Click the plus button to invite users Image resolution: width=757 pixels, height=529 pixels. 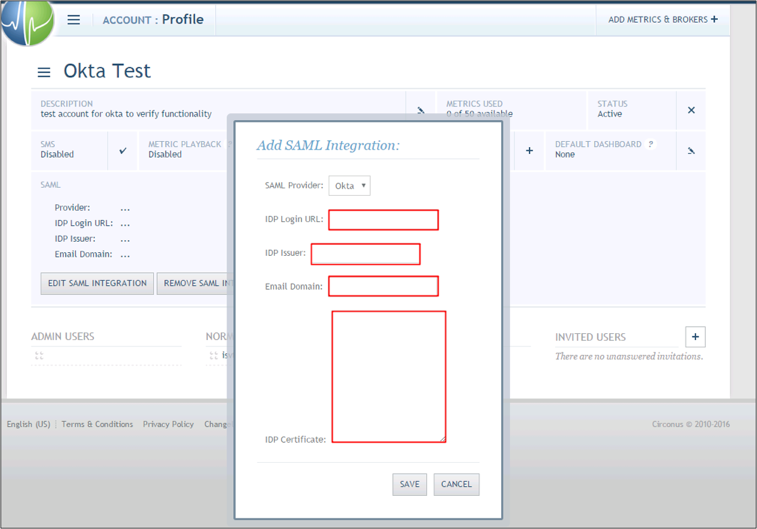click(695, 337)
